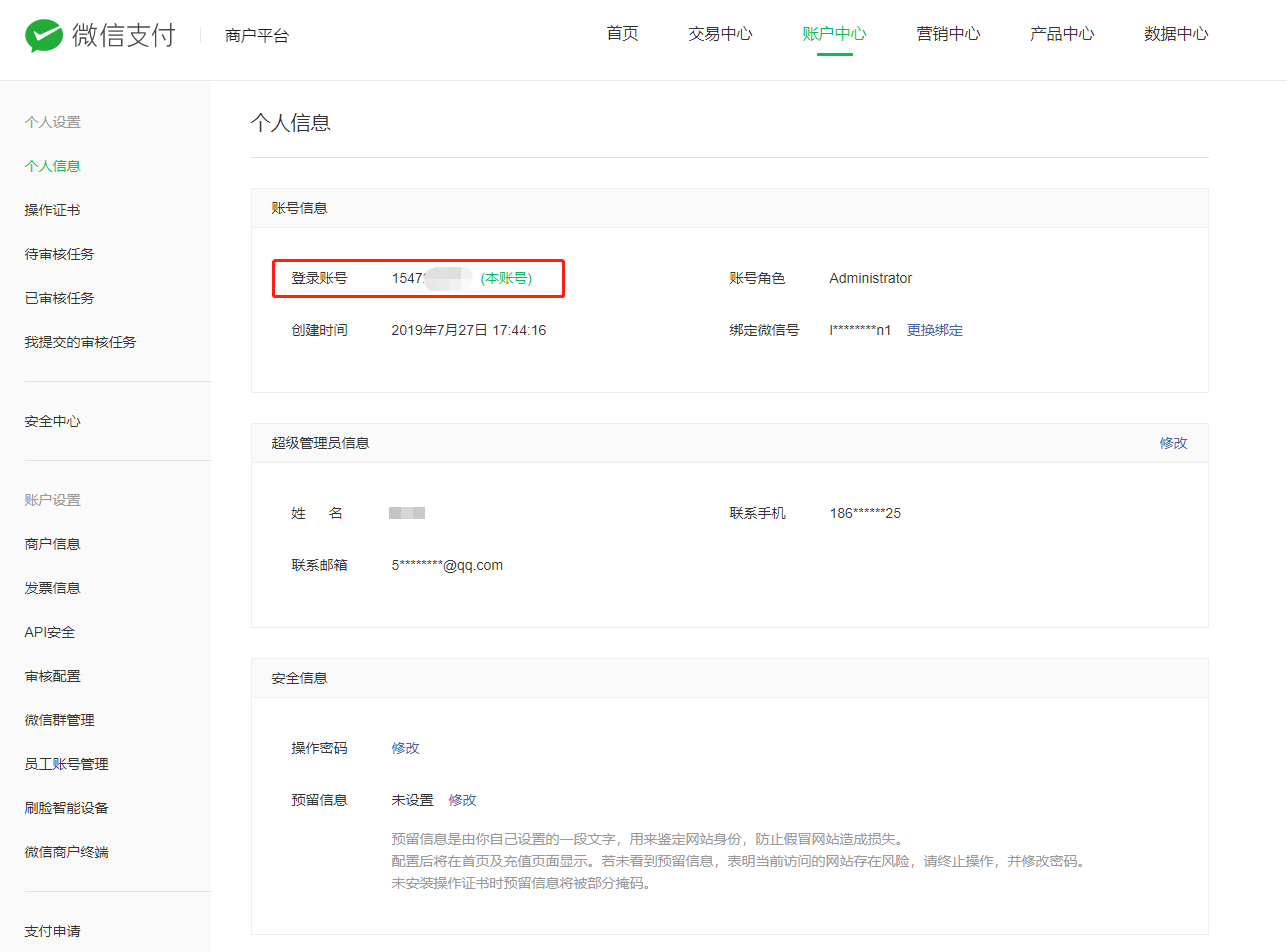Go to 我提交的审核任务

pos(80,342)
